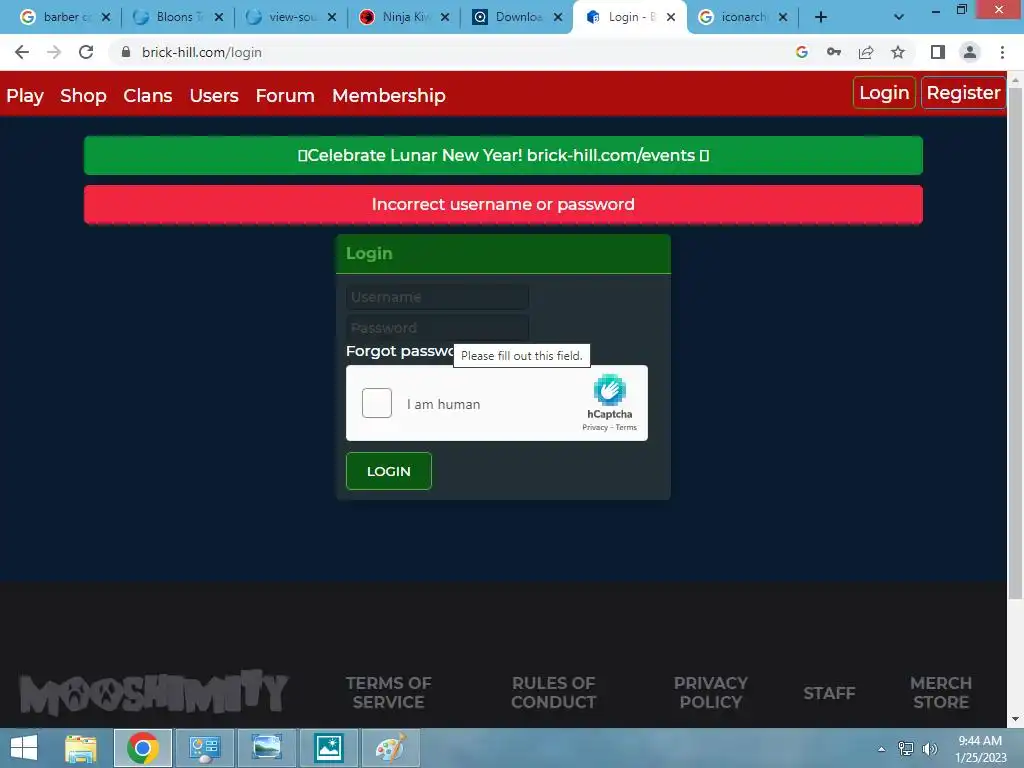This screenshot has height=768, width=1024.
Task: Open hCaptcha Terms link
Action: [626, 428]
